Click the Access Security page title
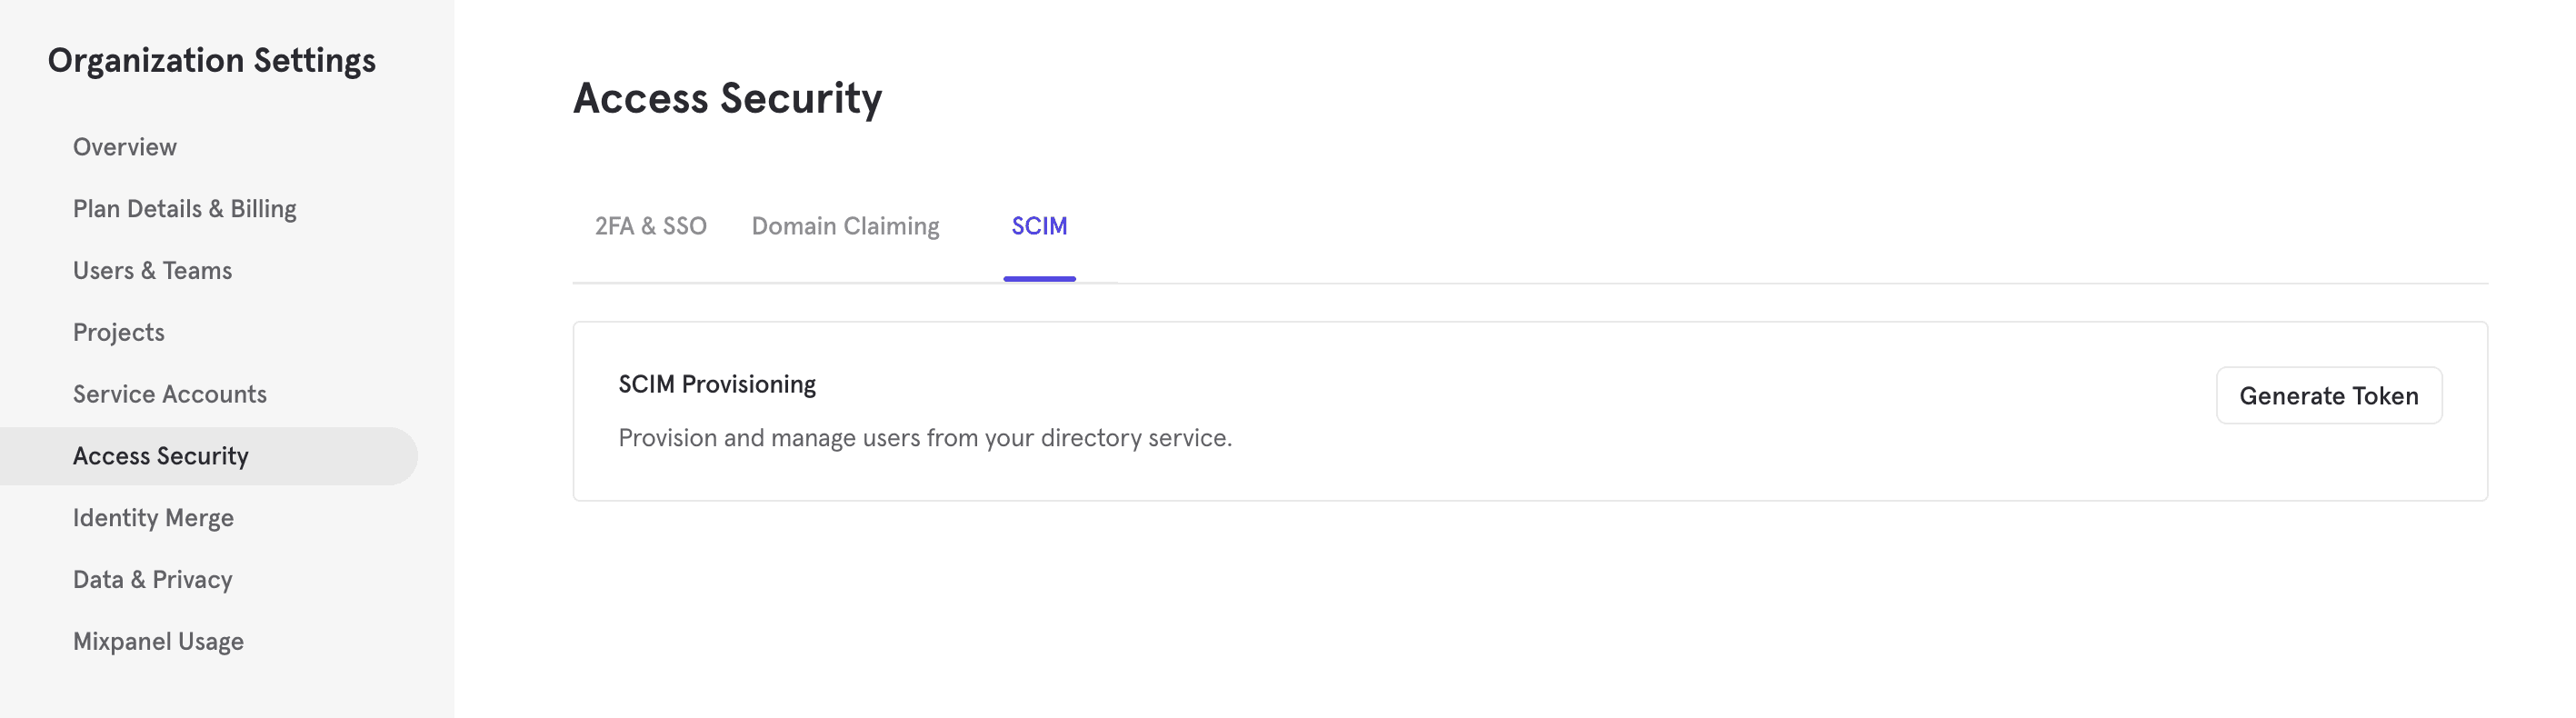Screen dimensions: 2576x718 click(x=727, y=98)
